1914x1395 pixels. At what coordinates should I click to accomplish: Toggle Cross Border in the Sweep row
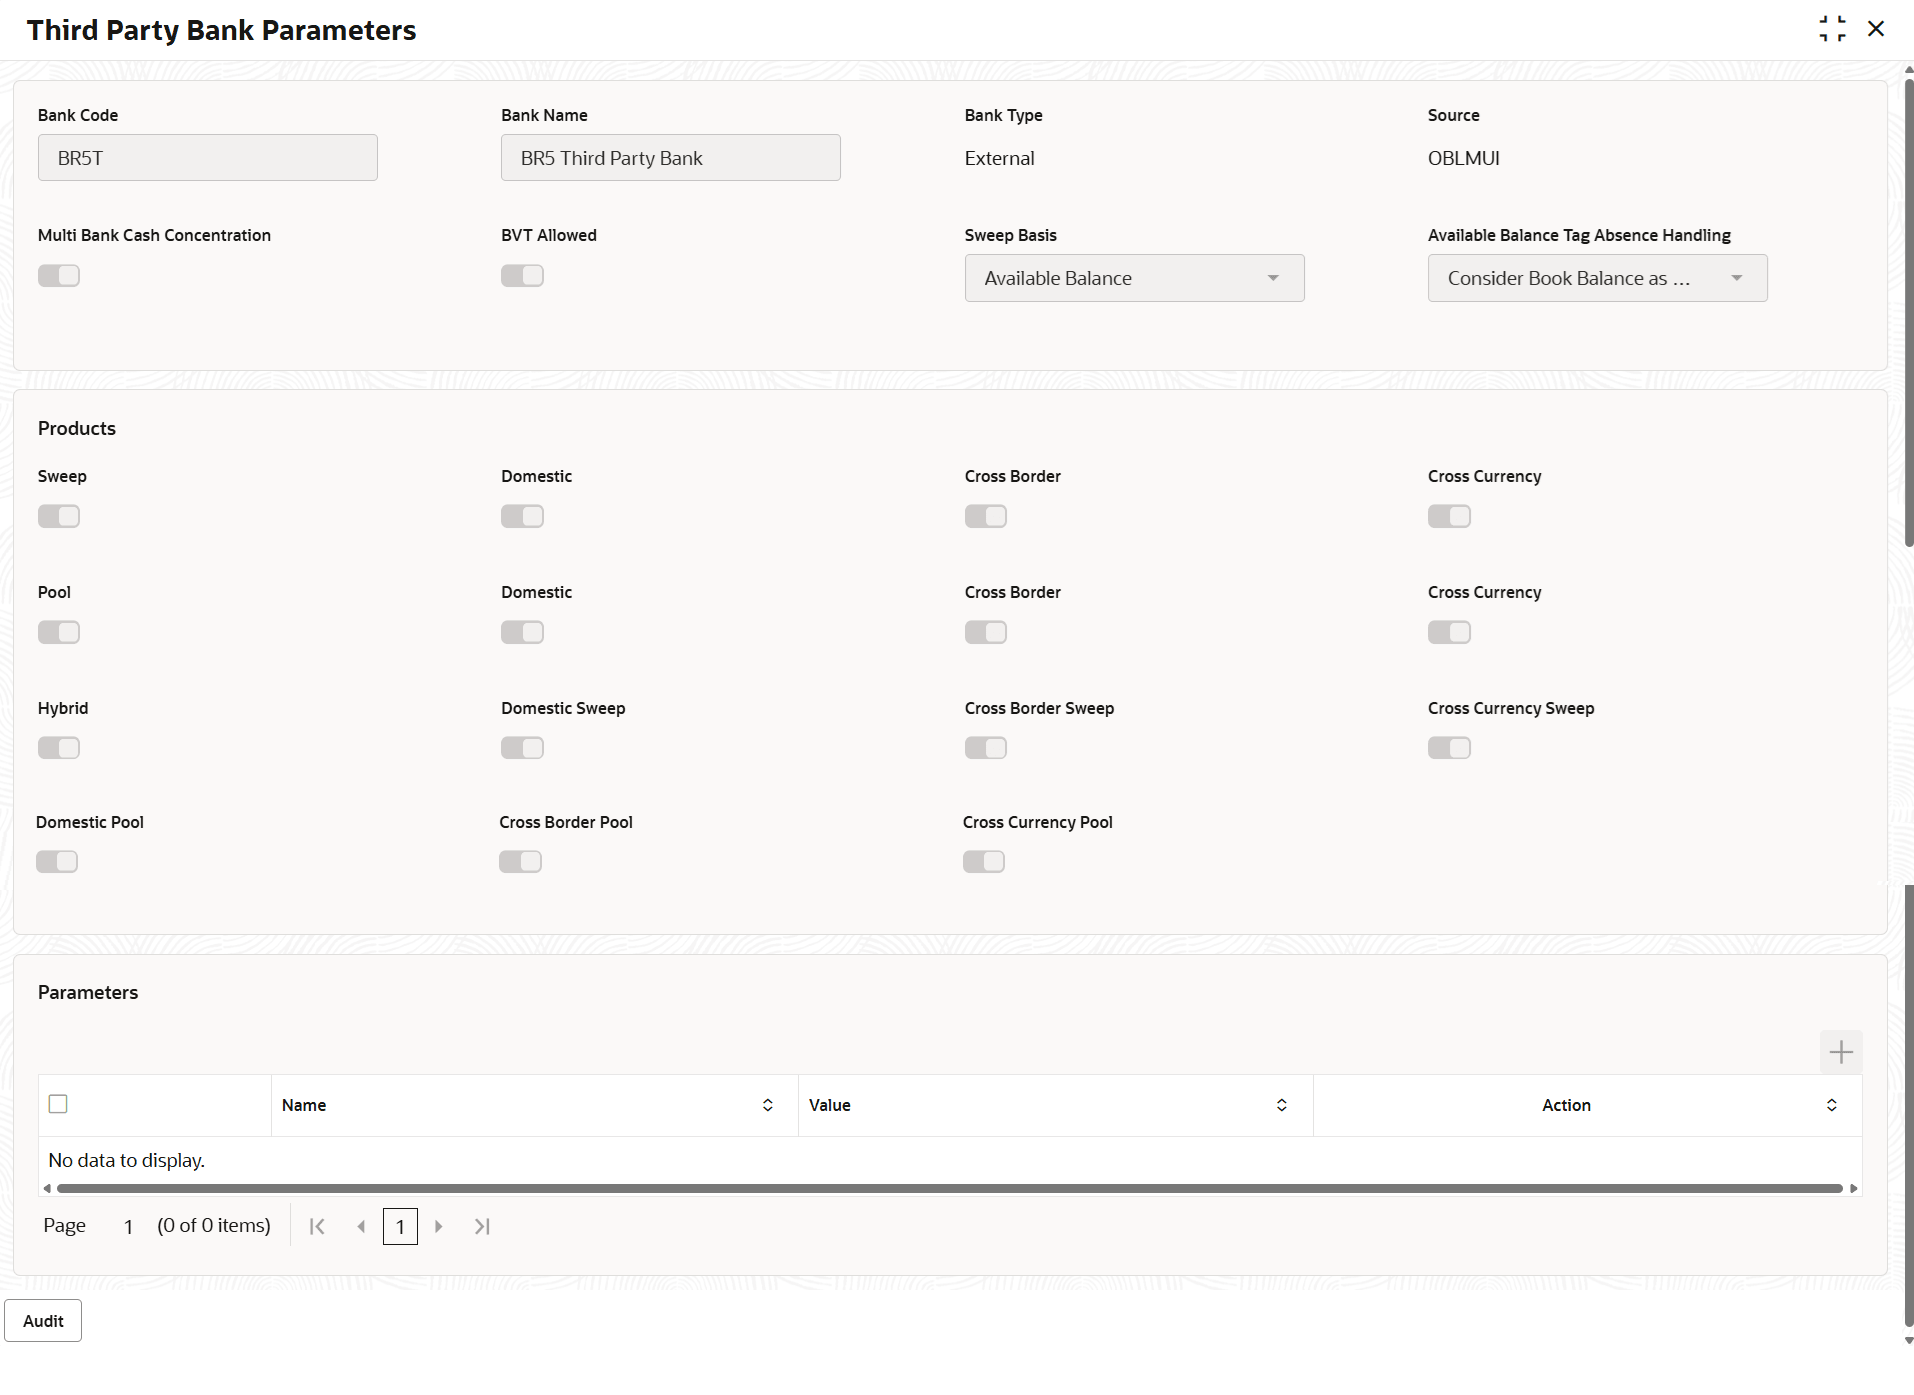coord(986,517)
